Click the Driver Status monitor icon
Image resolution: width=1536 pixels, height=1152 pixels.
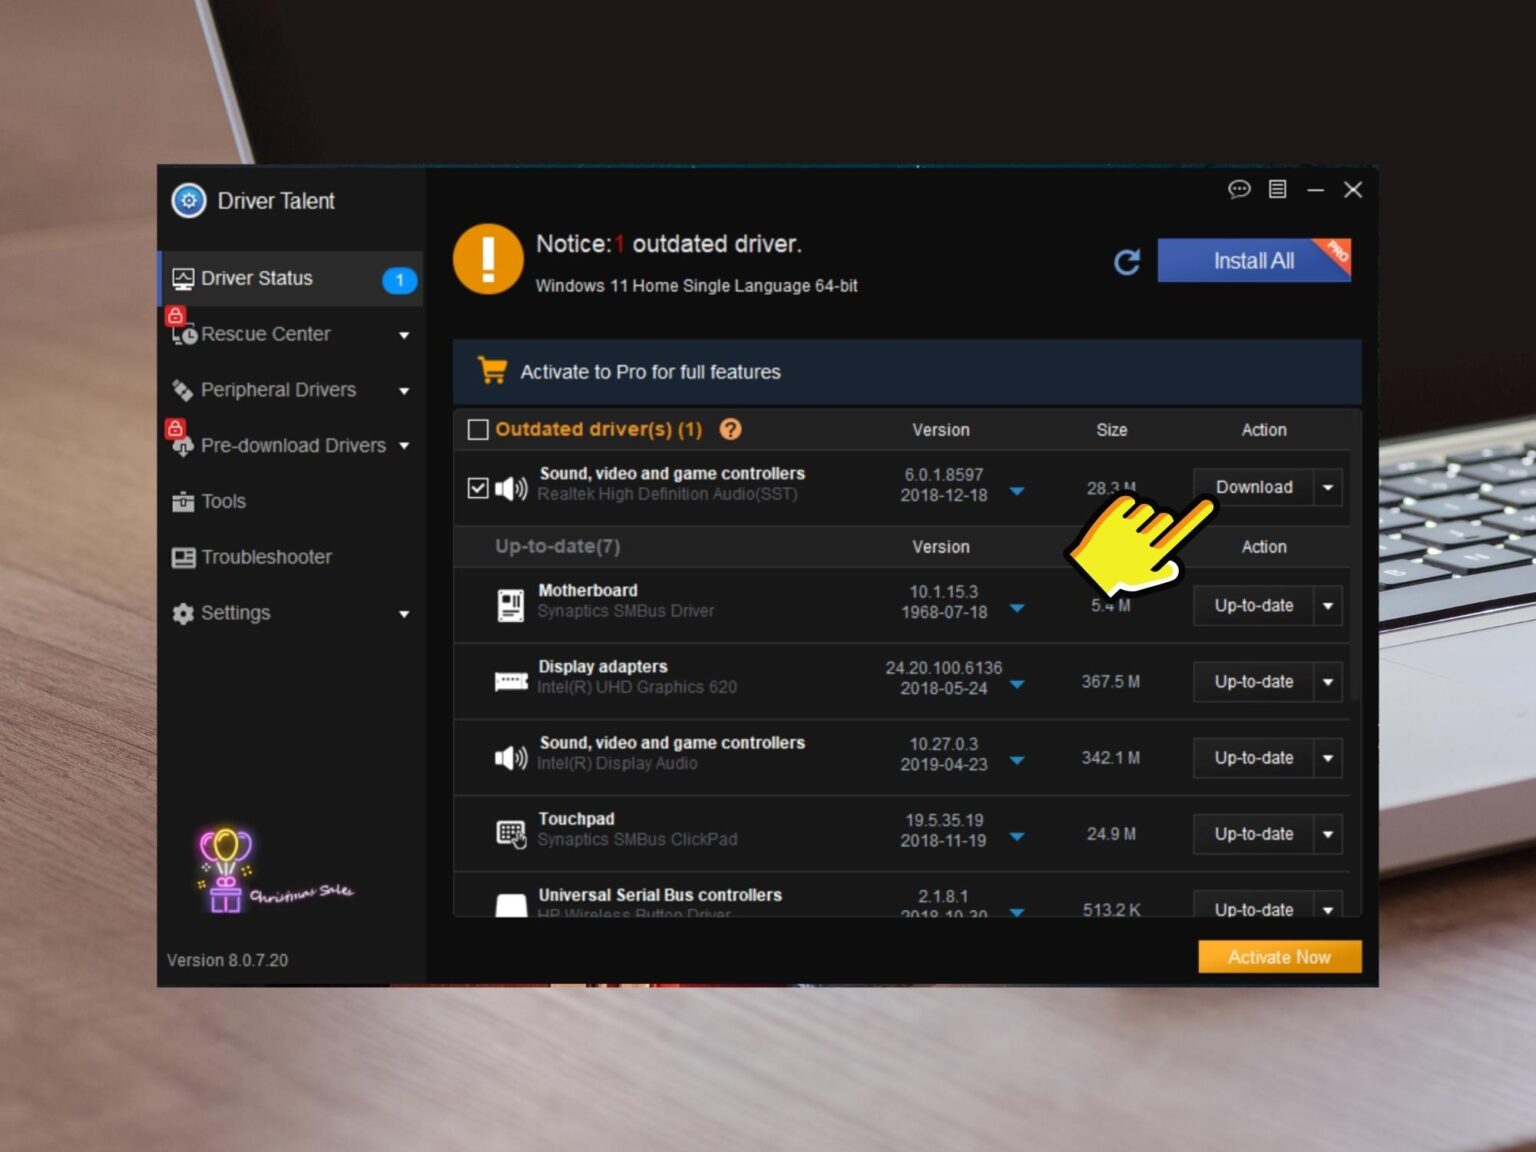183,279
